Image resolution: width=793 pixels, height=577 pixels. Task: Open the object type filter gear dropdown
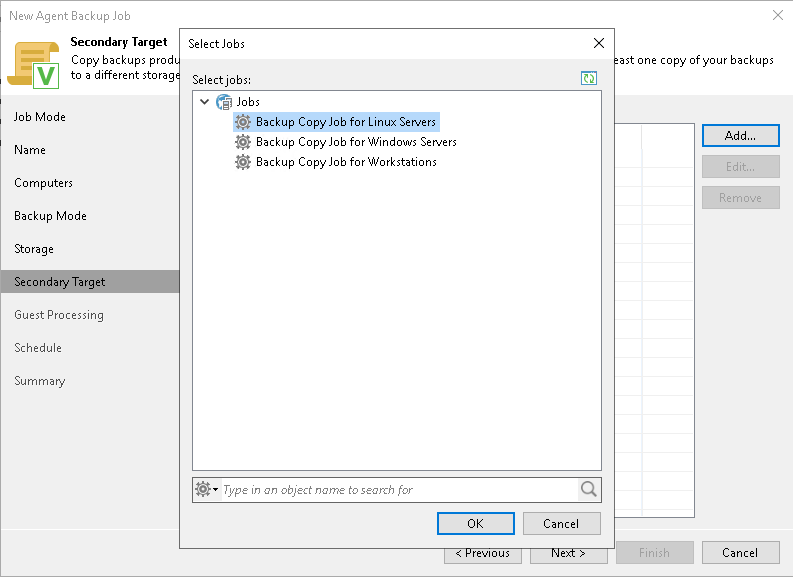click(207, 490)
